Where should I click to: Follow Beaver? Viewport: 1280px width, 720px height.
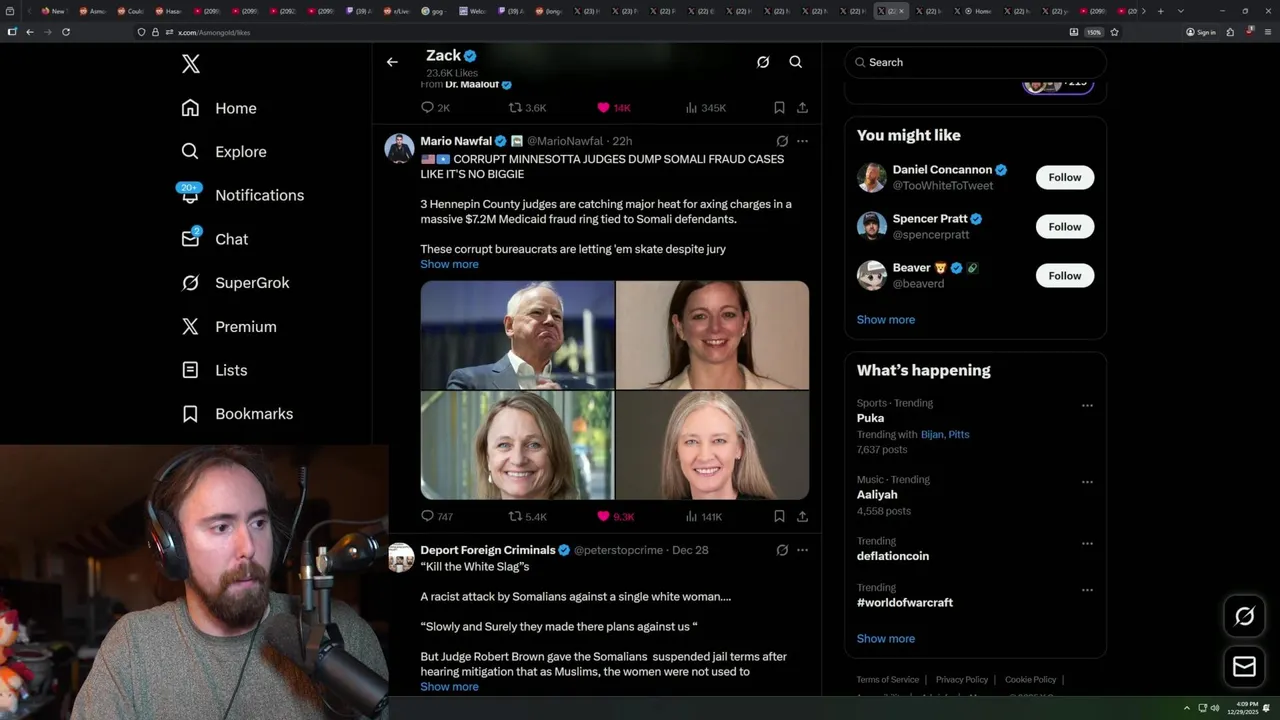(x=1065, y=276)
